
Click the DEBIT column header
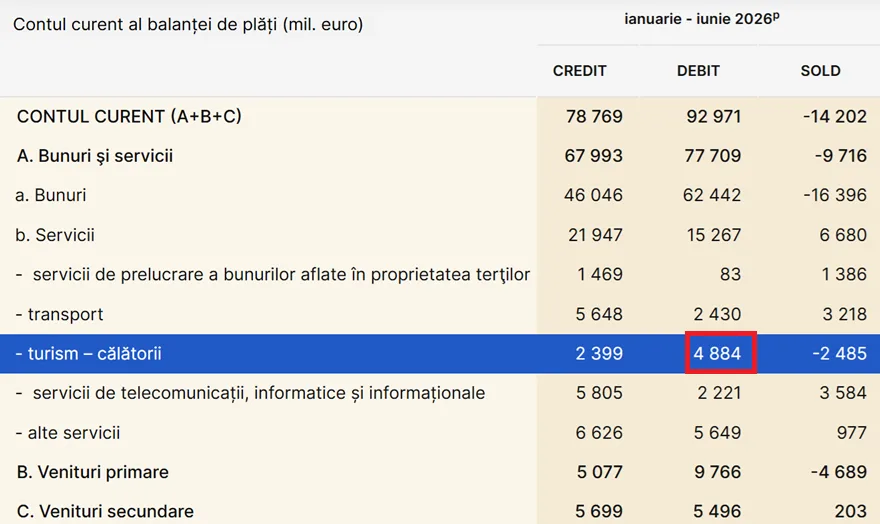tap(698, 71)
